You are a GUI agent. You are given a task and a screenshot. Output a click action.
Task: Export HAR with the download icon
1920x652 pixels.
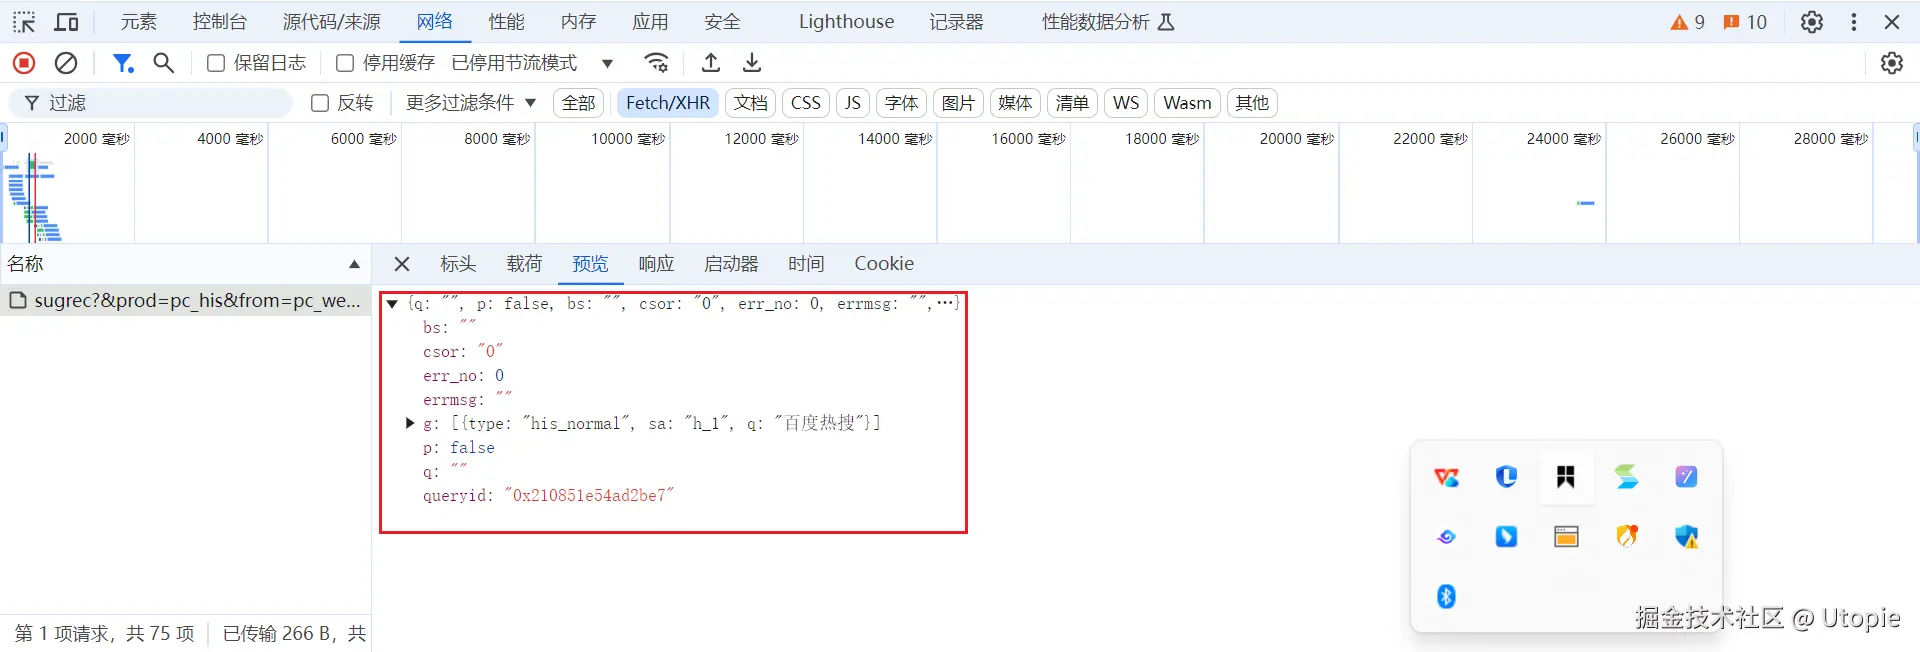tap(752, 63)
